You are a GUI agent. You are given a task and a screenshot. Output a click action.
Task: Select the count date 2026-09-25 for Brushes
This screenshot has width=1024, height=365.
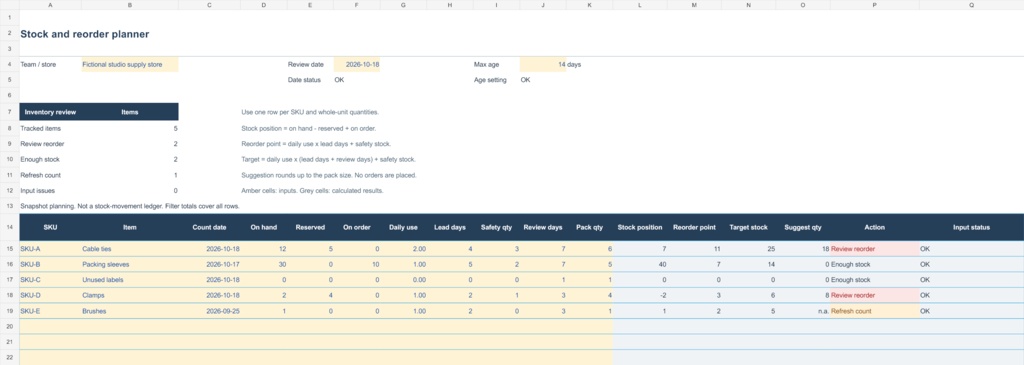point(209,311)
